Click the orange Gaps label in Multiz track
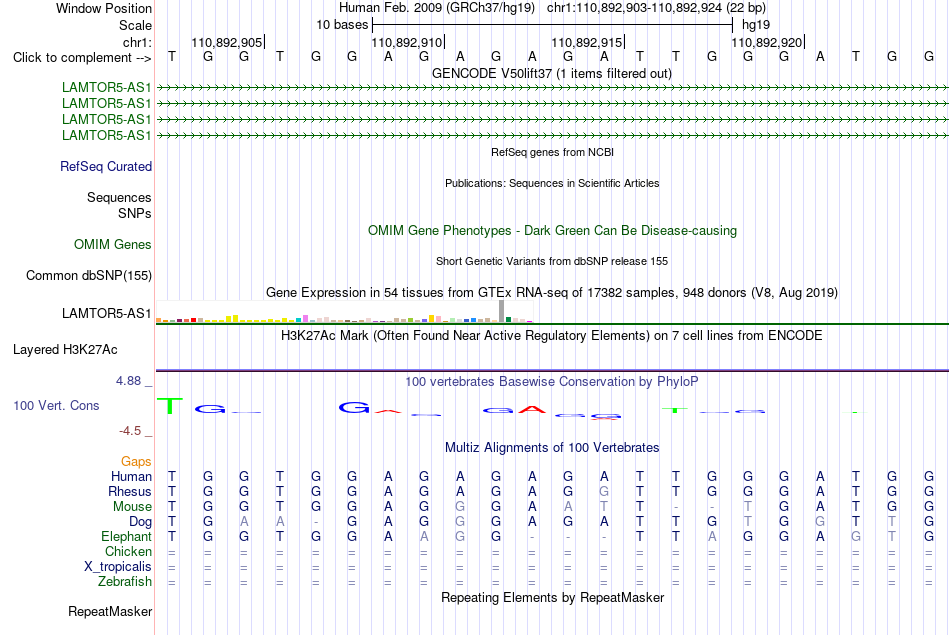Viewport: 950px width, 635px height. click(x=136, y=462)
